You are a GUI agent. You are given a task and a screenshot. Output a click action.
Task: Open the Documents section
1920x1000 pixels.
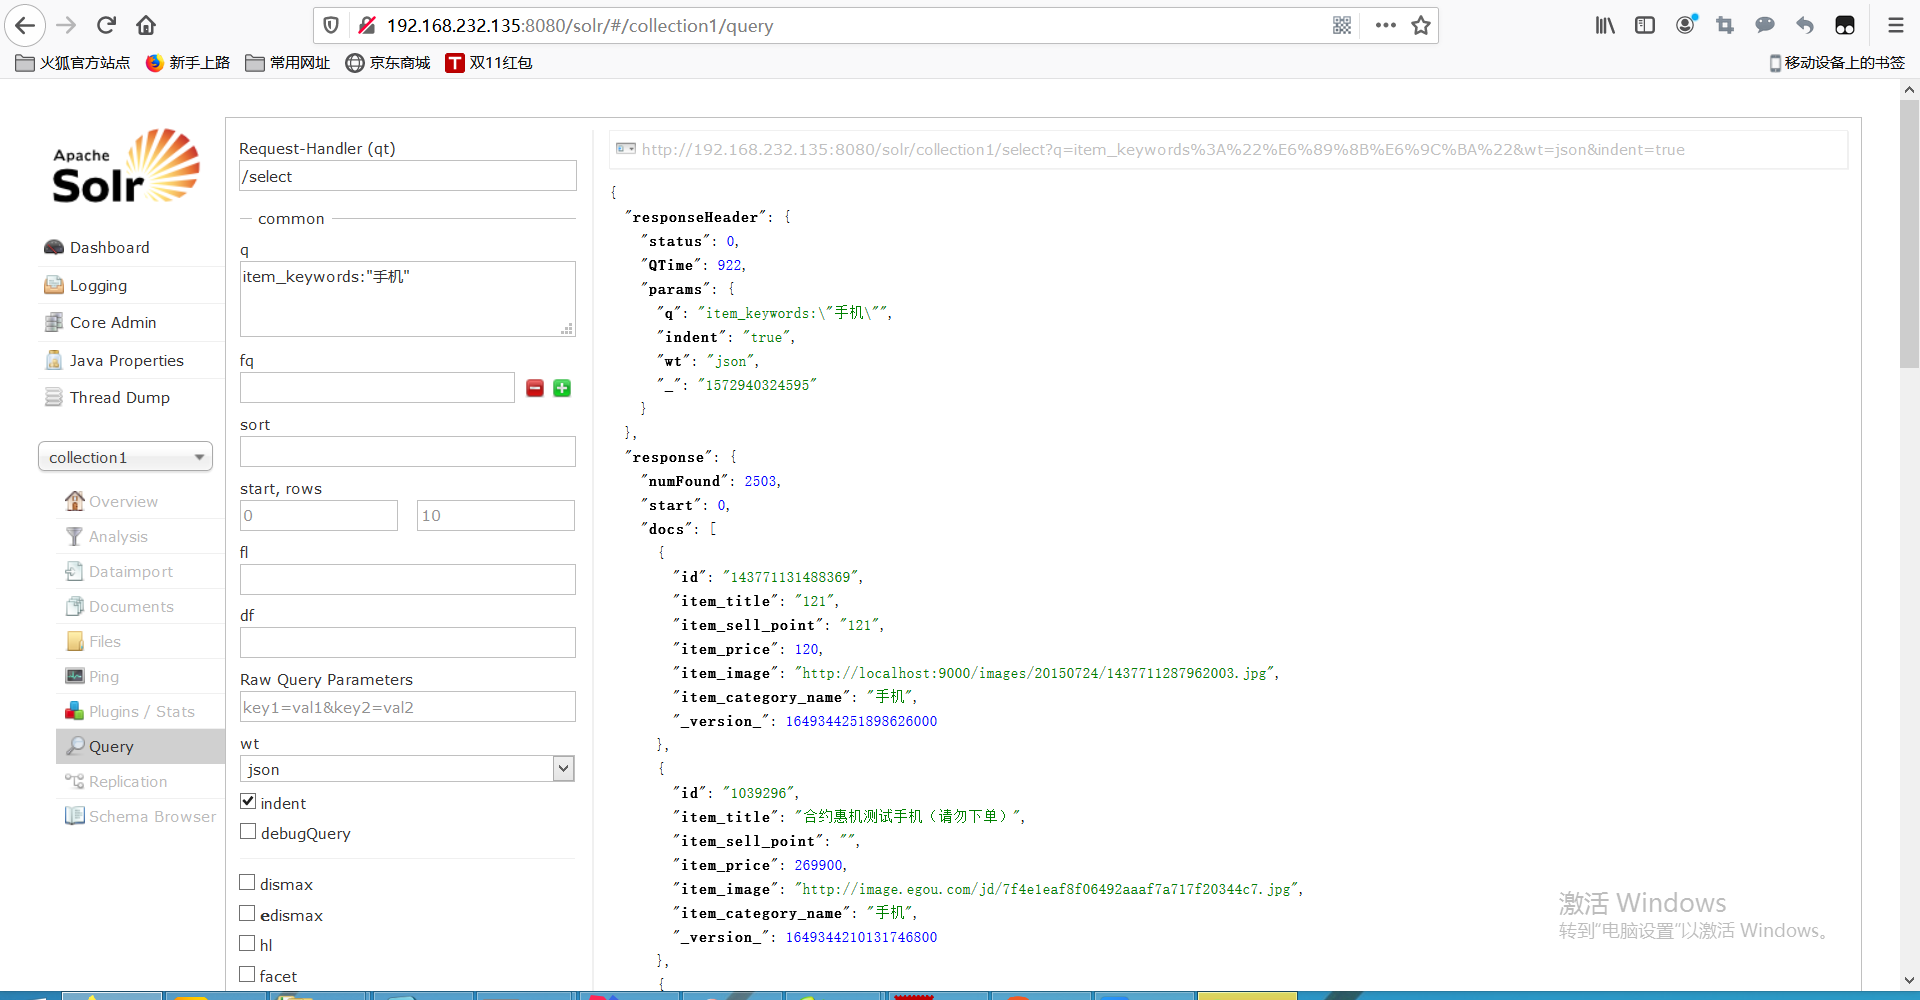[131, 606]
